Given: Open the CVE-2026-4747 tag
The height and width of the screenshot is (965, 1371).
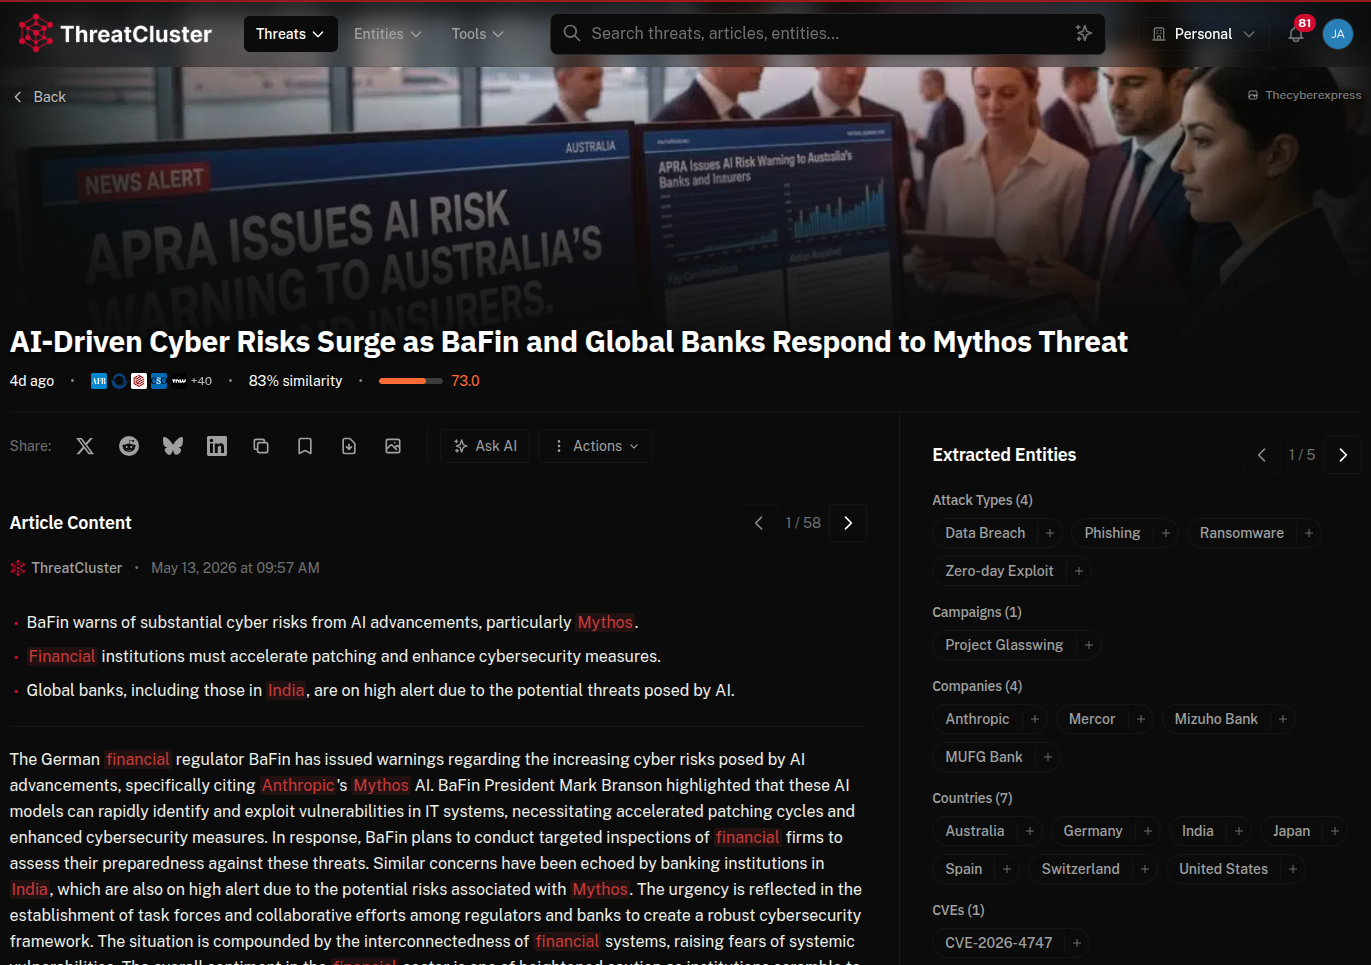Looking at the screenshot, I should pos(998,943).
